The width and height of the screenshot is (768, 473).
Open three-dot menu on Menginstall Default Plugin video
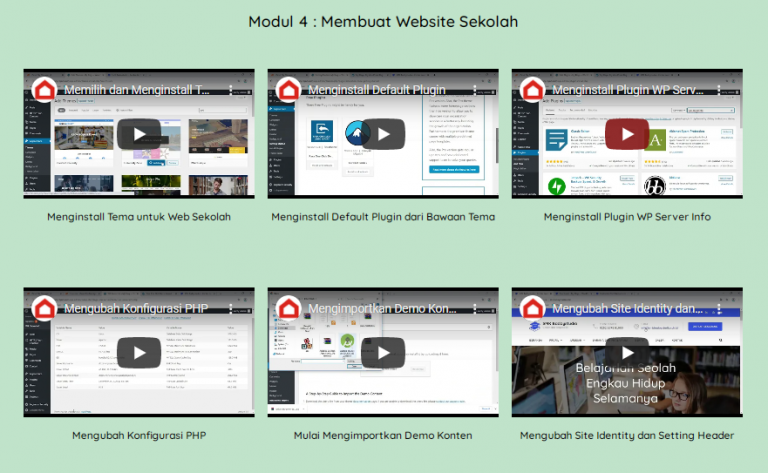click(x=475, y=89)
